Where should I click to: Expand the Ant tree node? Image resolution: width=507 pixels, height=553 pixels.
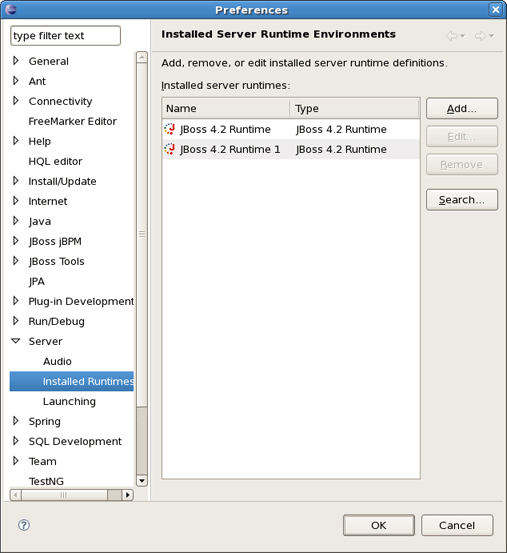tap(16, 81)
